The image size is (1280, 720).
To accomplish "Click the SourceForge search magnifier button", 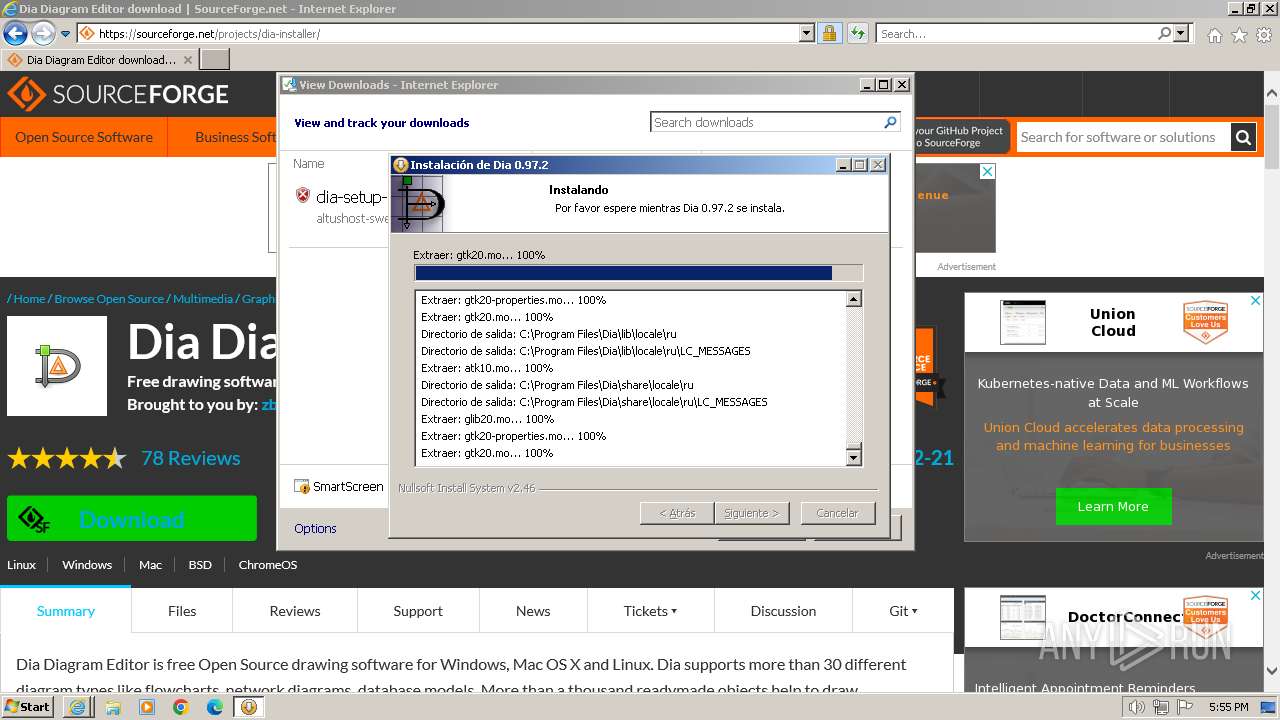I will click(x=1243, y=137).
